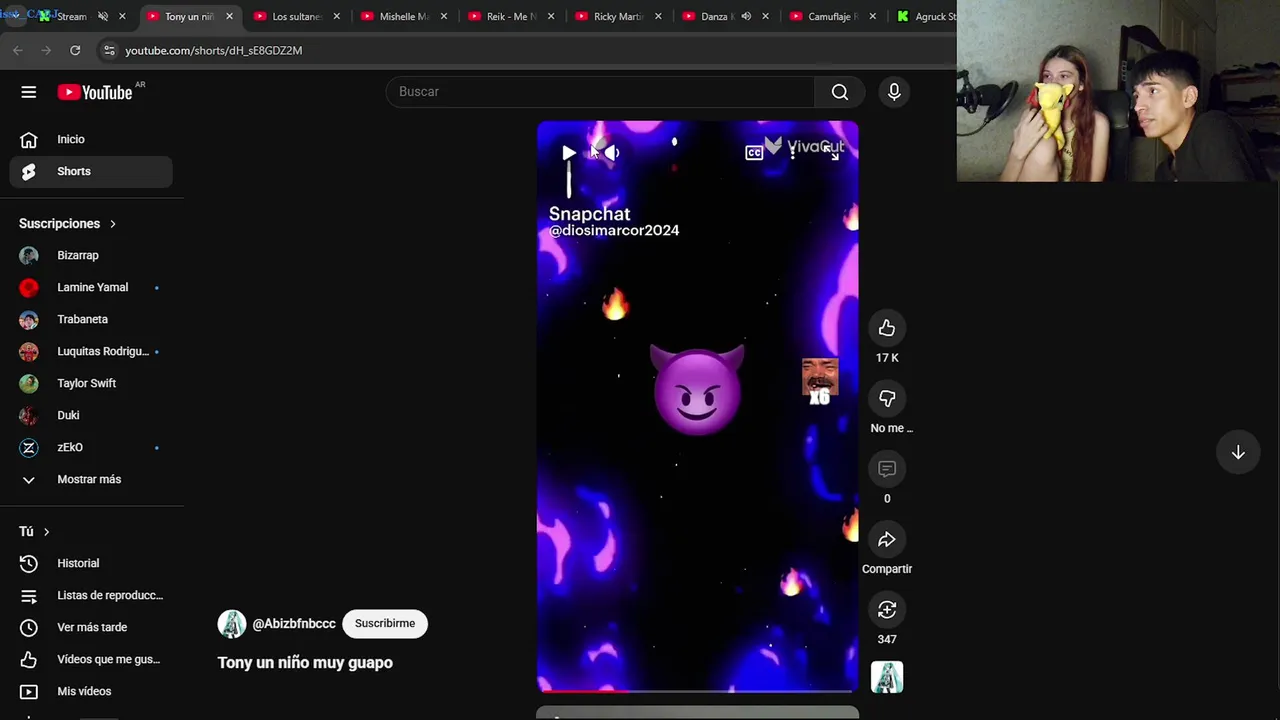Go forward in browser history

pyautogui.click(x=46, y=50)
